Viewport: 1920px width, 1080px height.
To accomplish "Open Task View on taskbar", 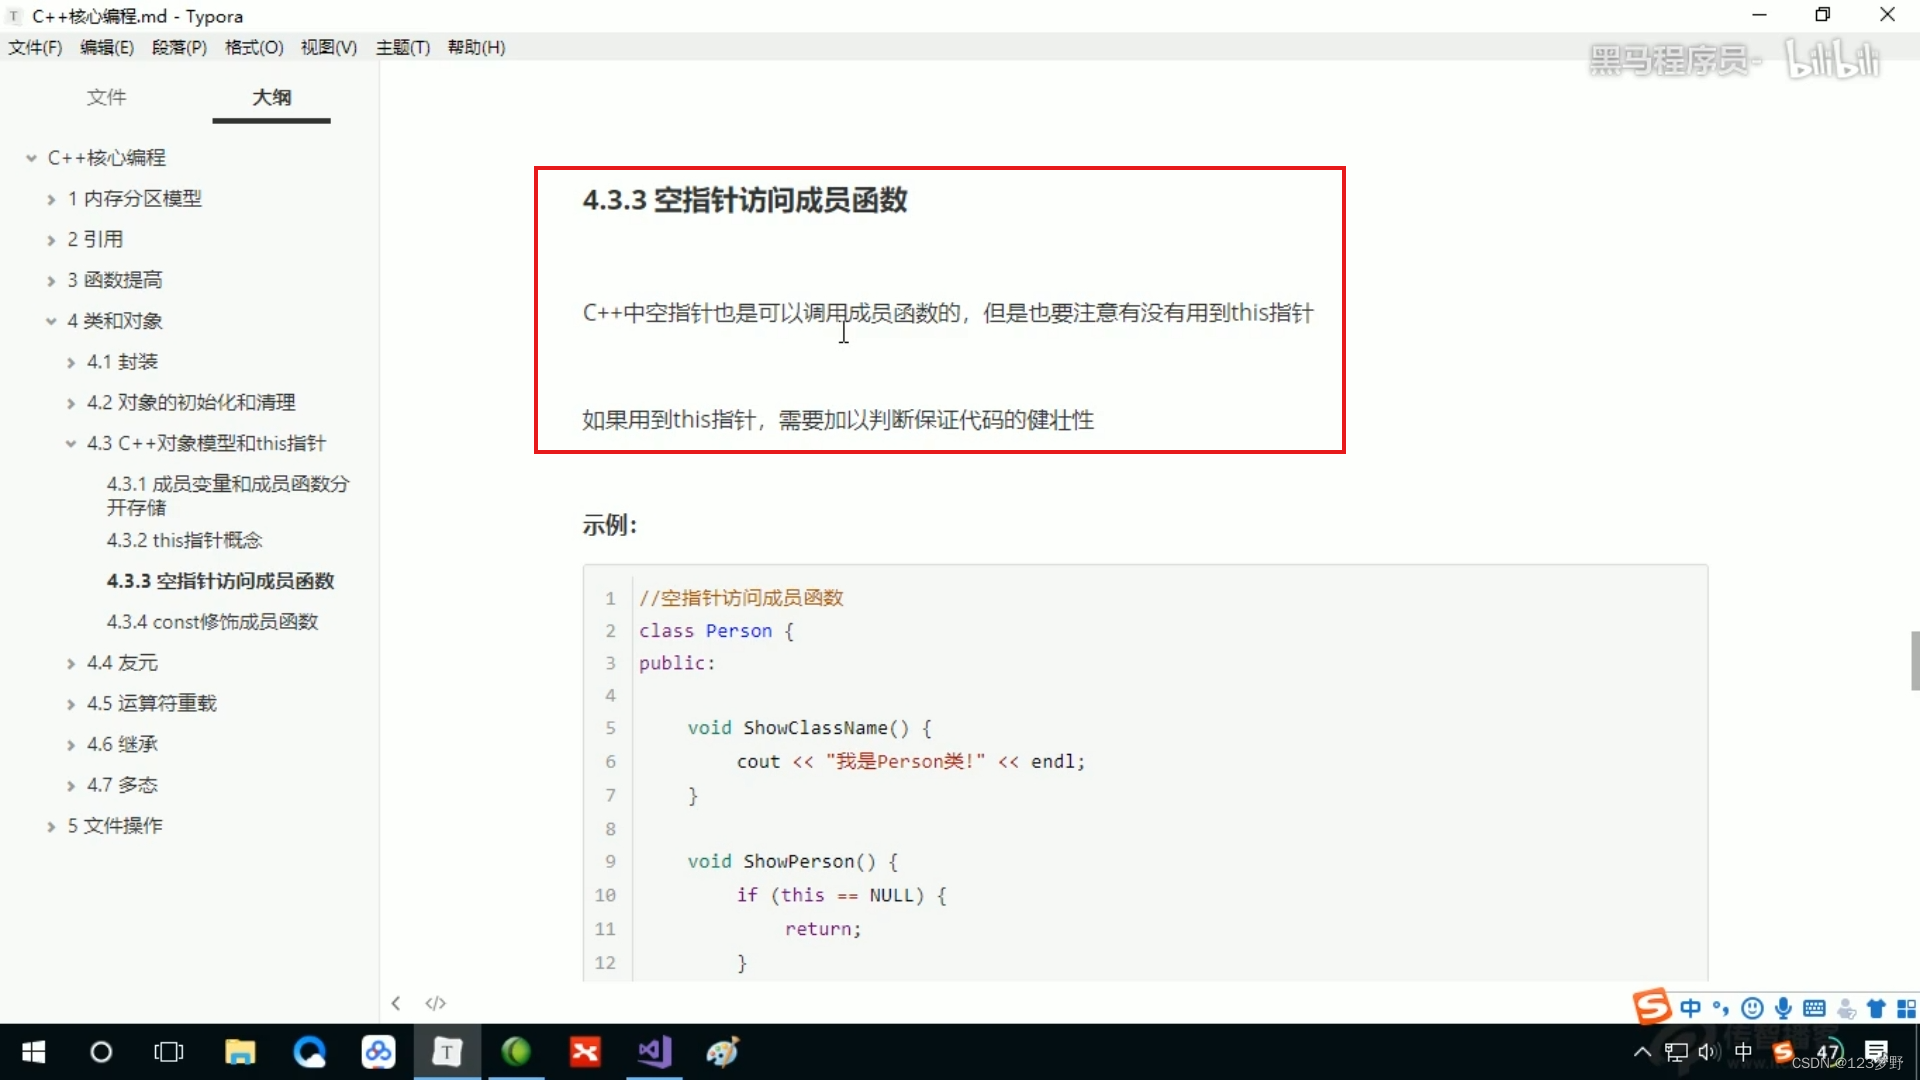I will coord(169,1052).
